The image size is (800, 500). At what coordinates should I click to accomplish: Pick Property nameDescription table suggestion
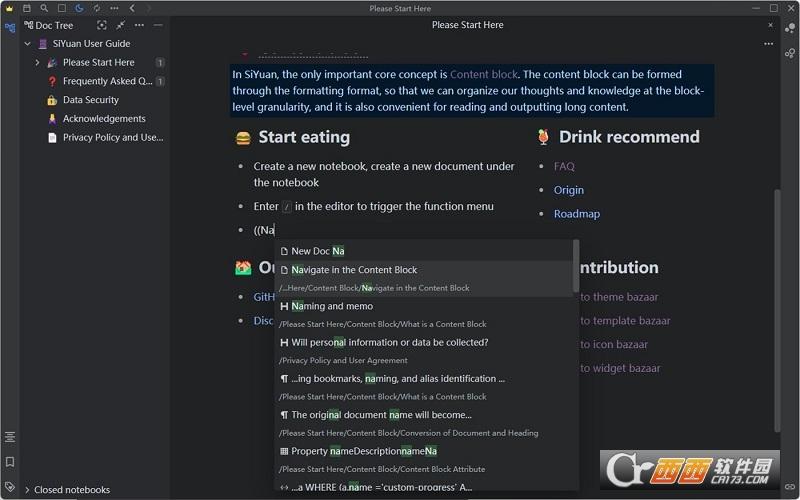424,460
